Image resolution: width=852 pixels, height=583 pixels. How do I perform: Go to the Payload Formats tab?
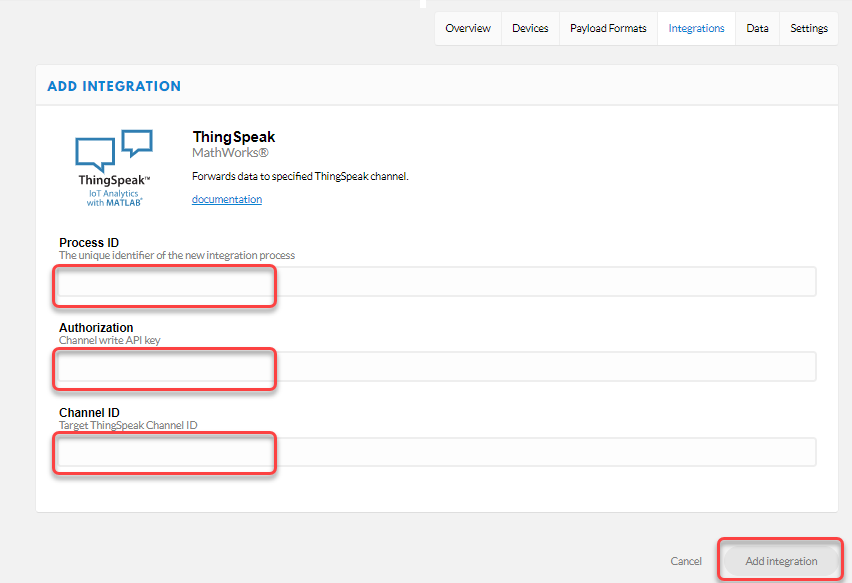608,28
